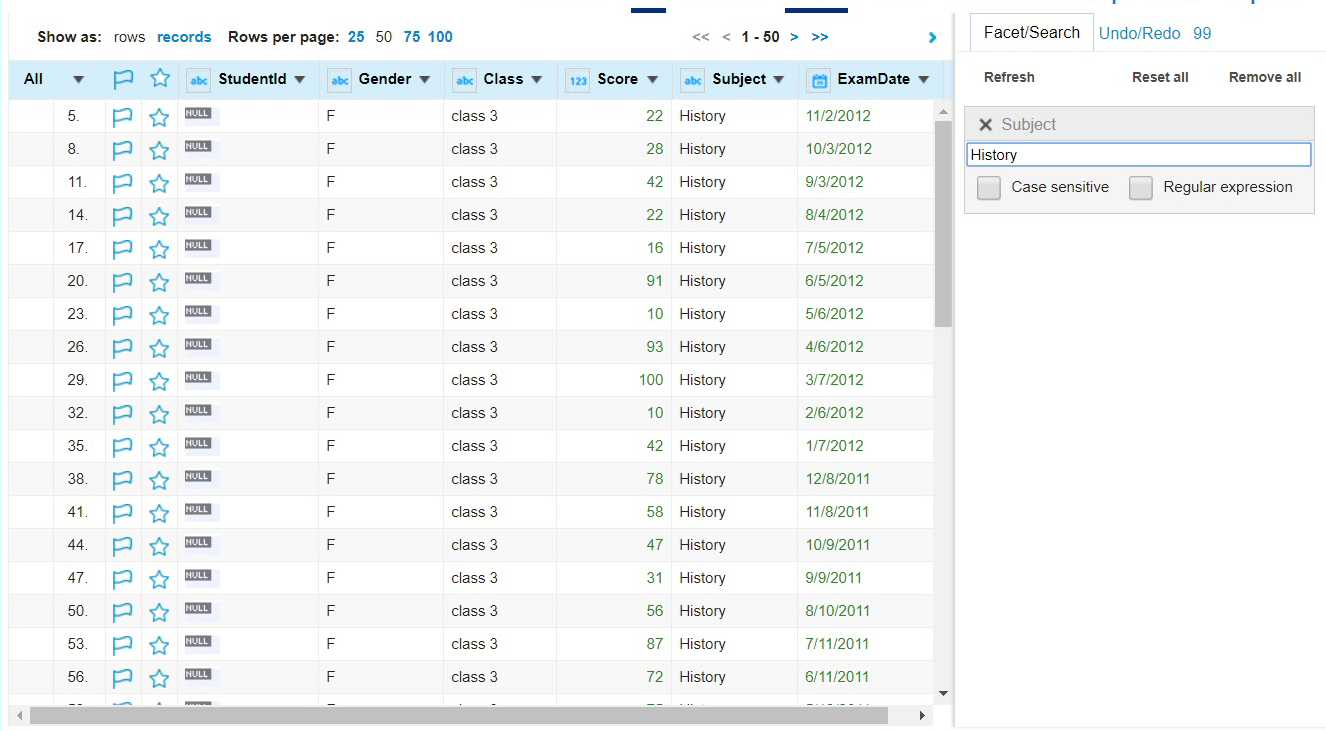This screenshot has width=1326, height=731.
Task: Flag row 26
Action: pos(123,348)
